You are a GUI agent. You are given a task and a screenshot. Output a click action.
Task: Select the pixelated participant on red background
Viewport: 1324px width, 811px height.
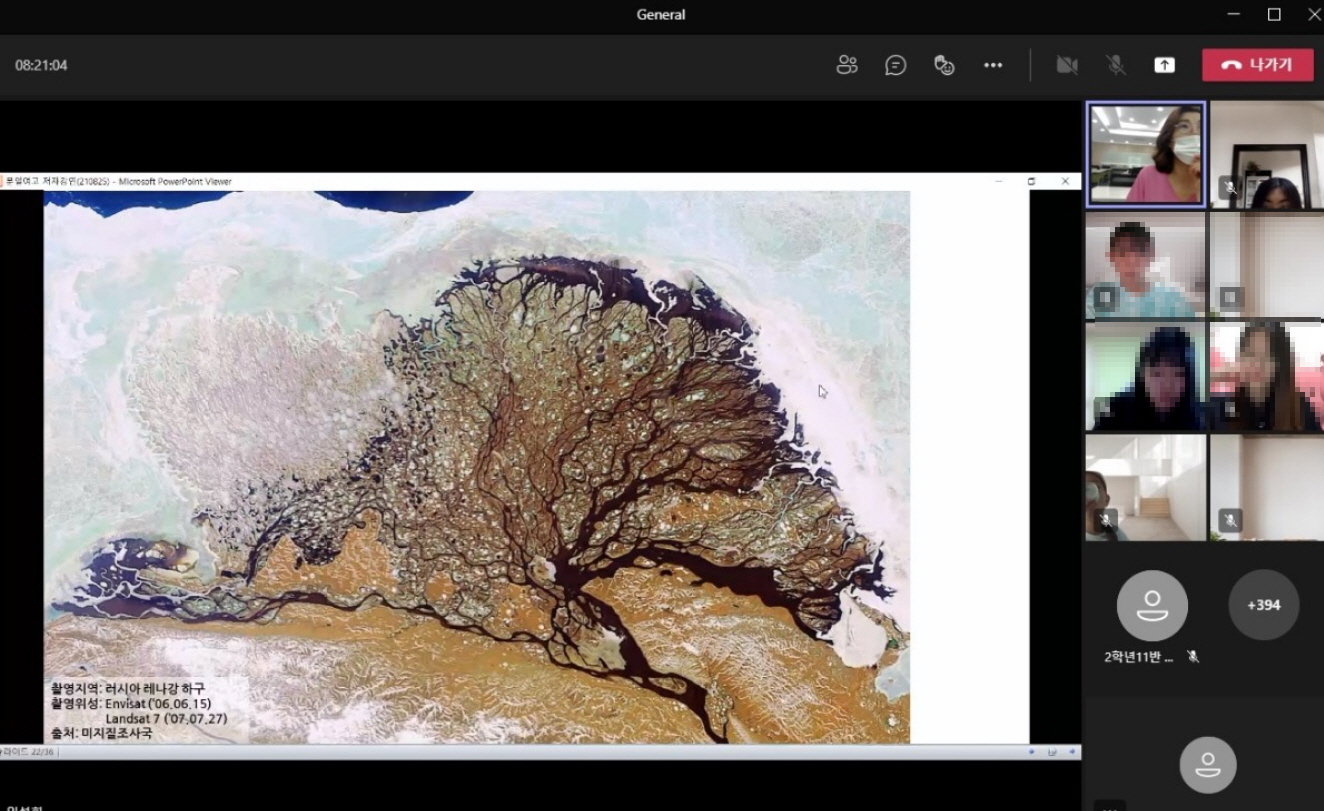point(1266,376)
